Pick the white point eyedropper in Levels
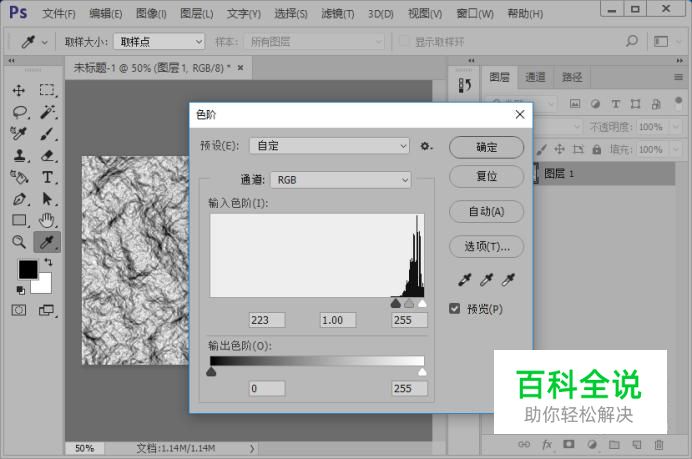Image resolution: width=692 pixels, height=459 pixels. tap(508, 279)
